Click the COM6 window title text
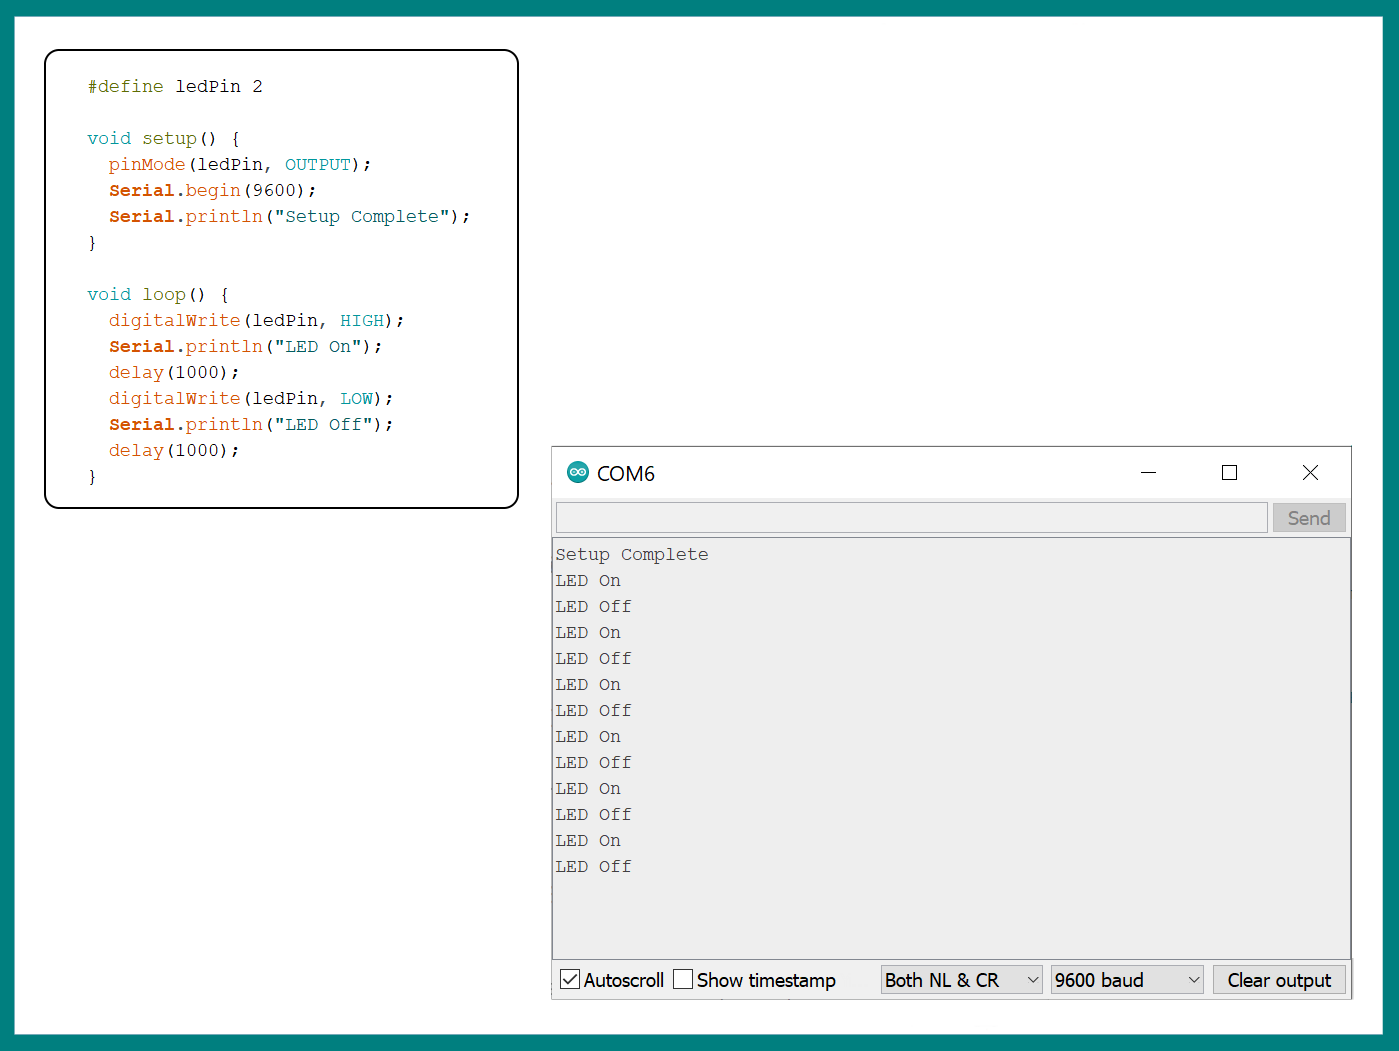Screen dimensions: 1399x1051 (626, 473)
